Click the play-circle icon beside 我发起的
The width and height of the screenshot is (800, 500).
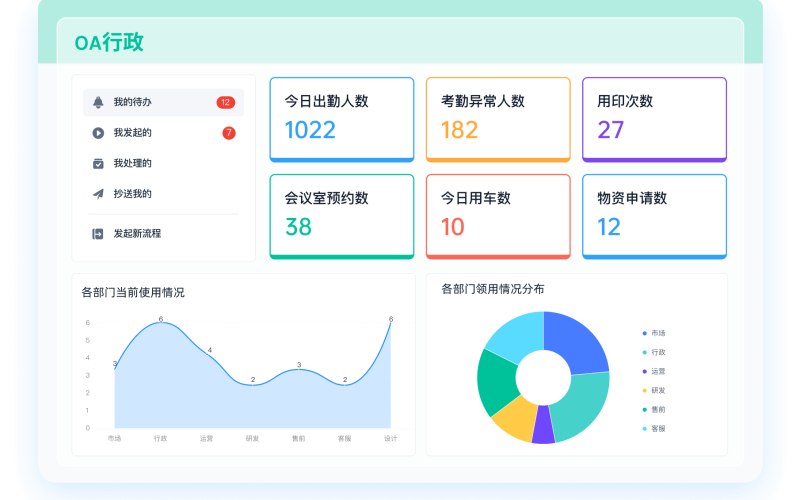click(x=98, y=133)
